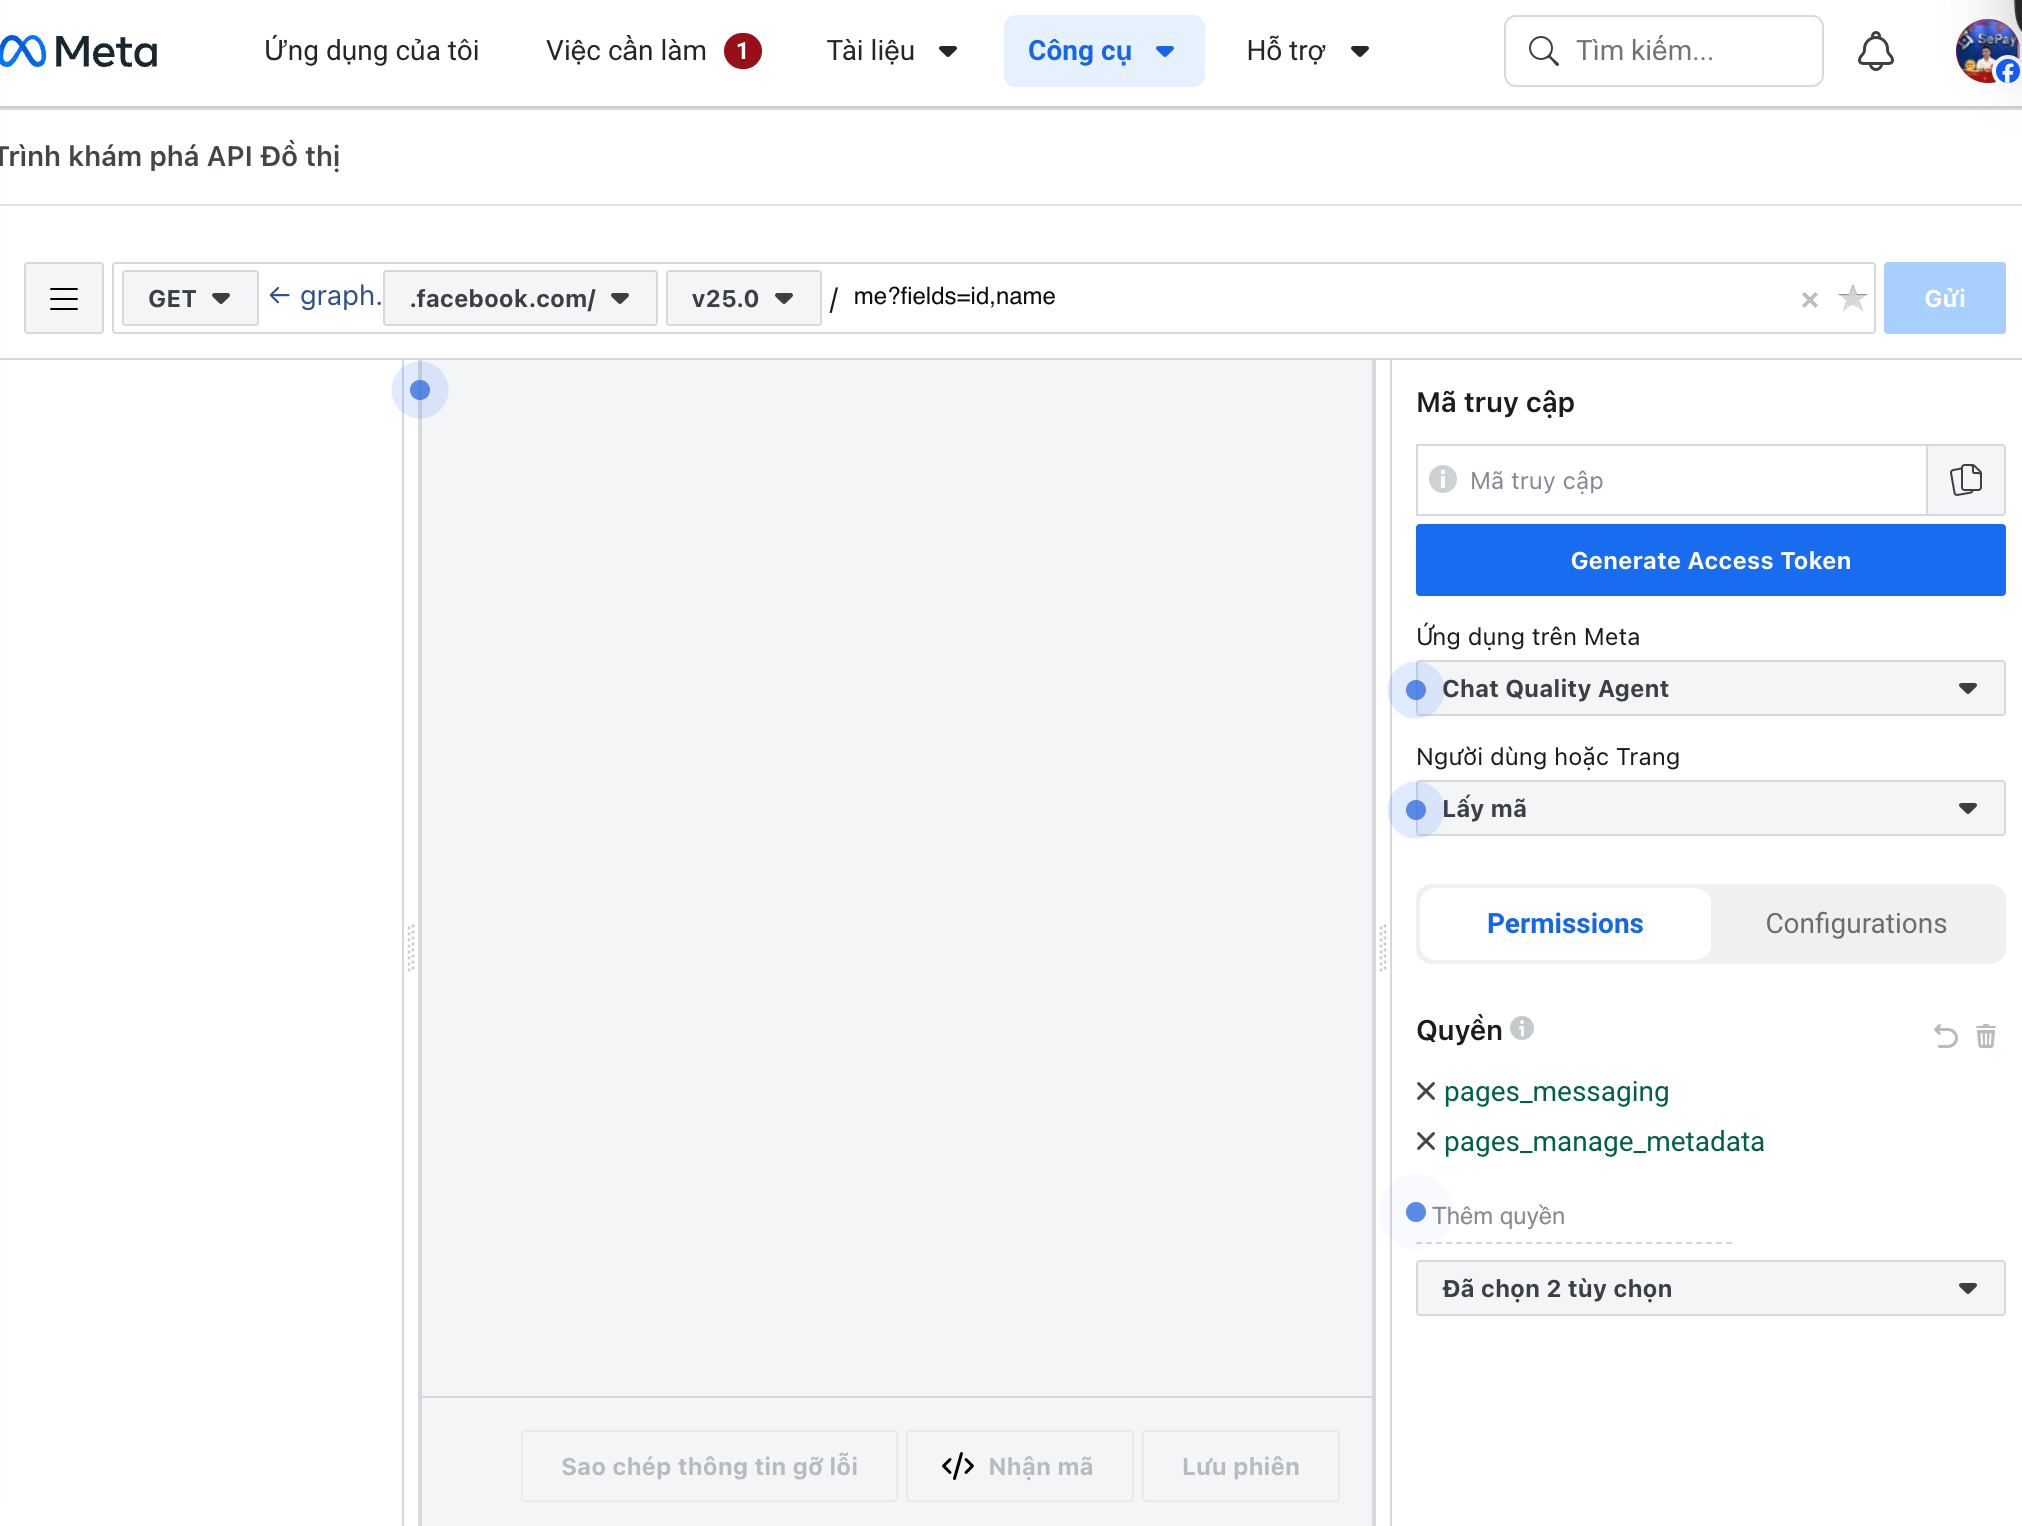2022x1526 pixels.
Task: Expand the 'Đã chọn 2 tùy chọn' dropdown
Action: 1709,1288
